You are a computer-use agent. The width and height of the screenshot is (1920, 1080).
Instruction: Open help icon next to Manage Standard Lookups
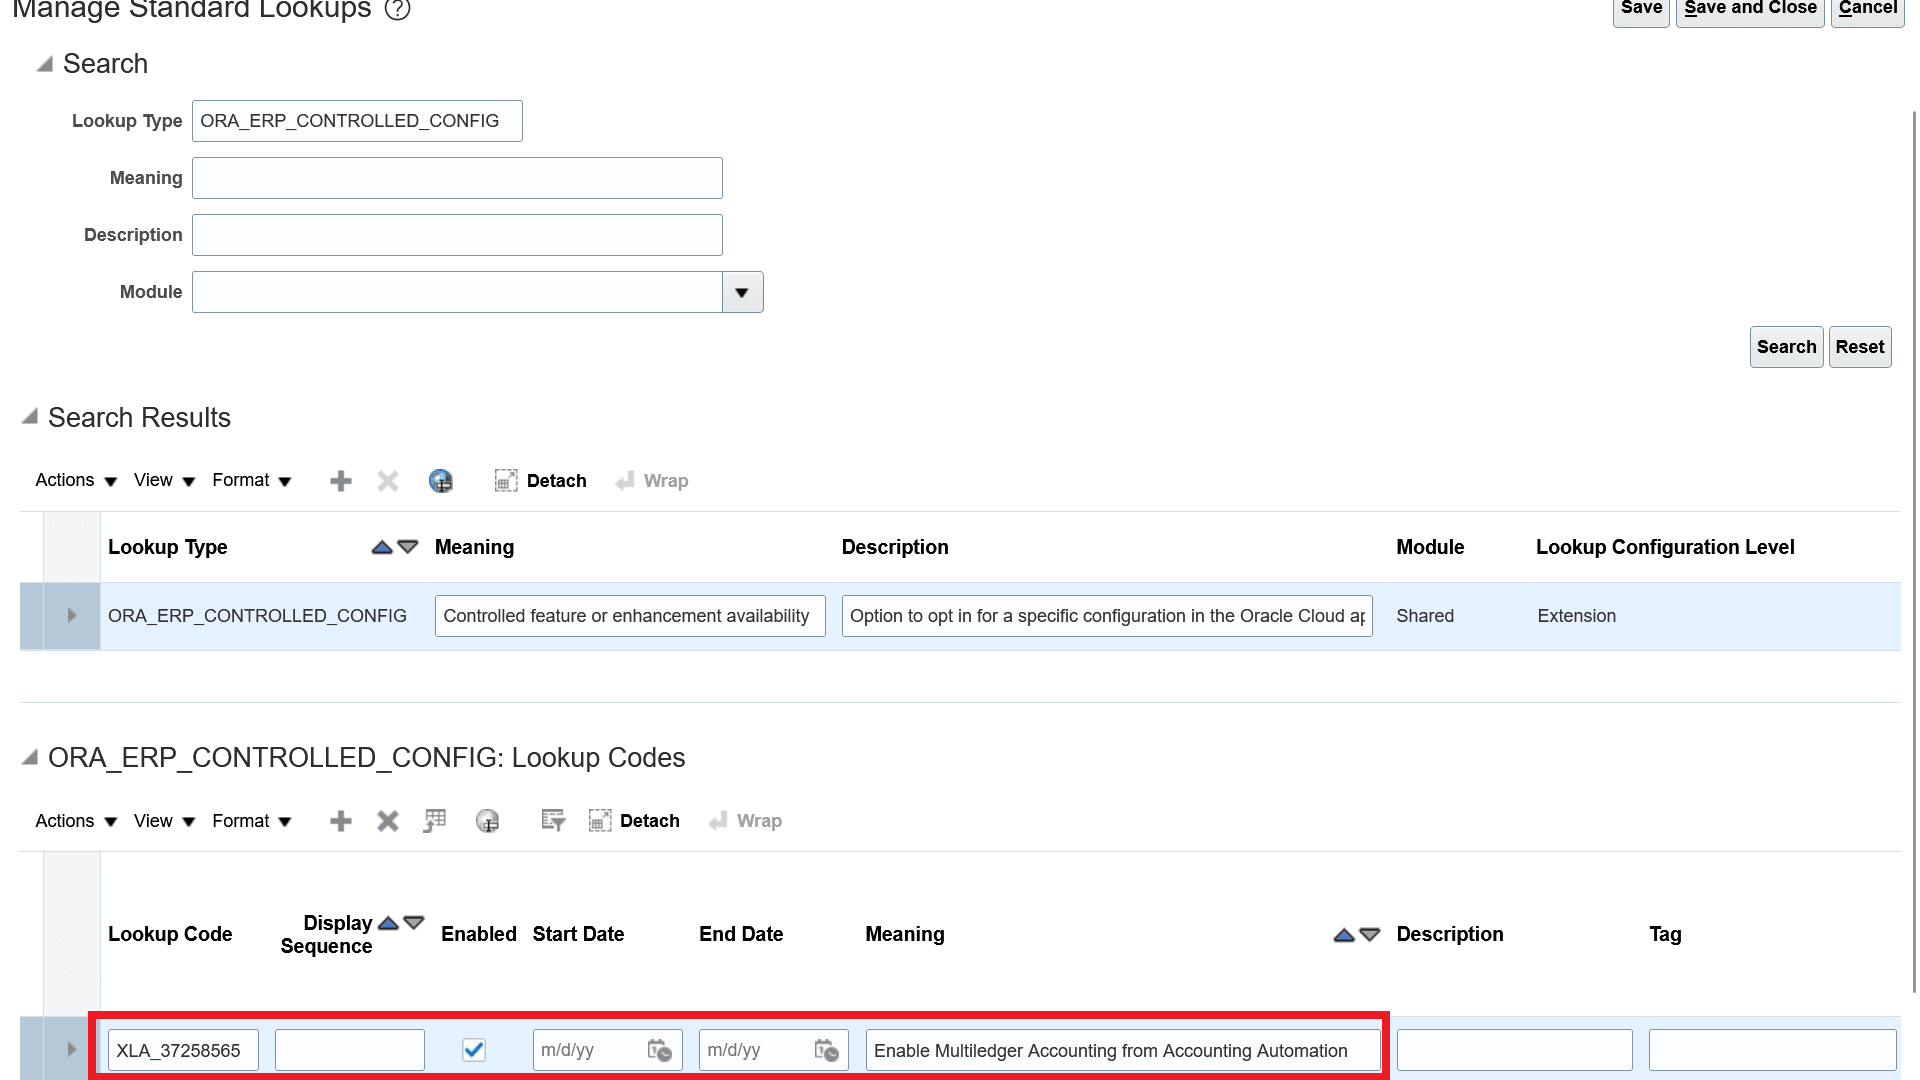(398, 10)
